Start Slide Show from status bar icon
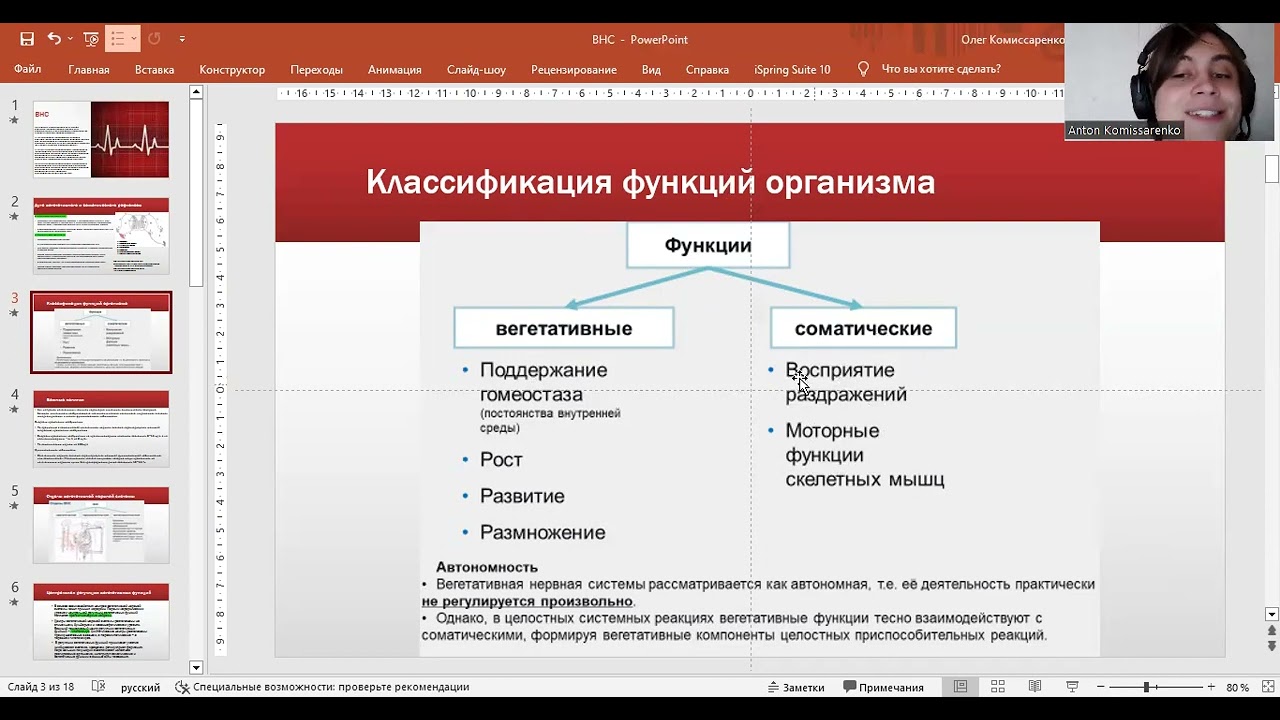This screenshot has height=720, width=1280. coord(1072,687)
